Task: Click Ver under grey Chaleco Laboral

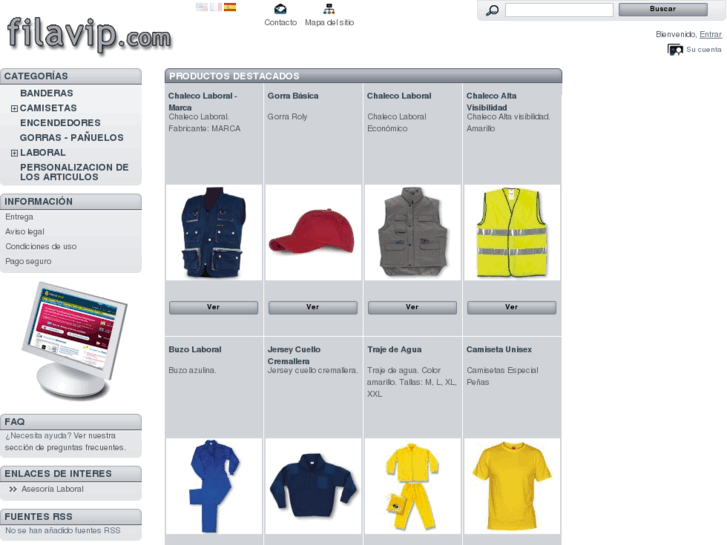Action: [x=412, y=308]
